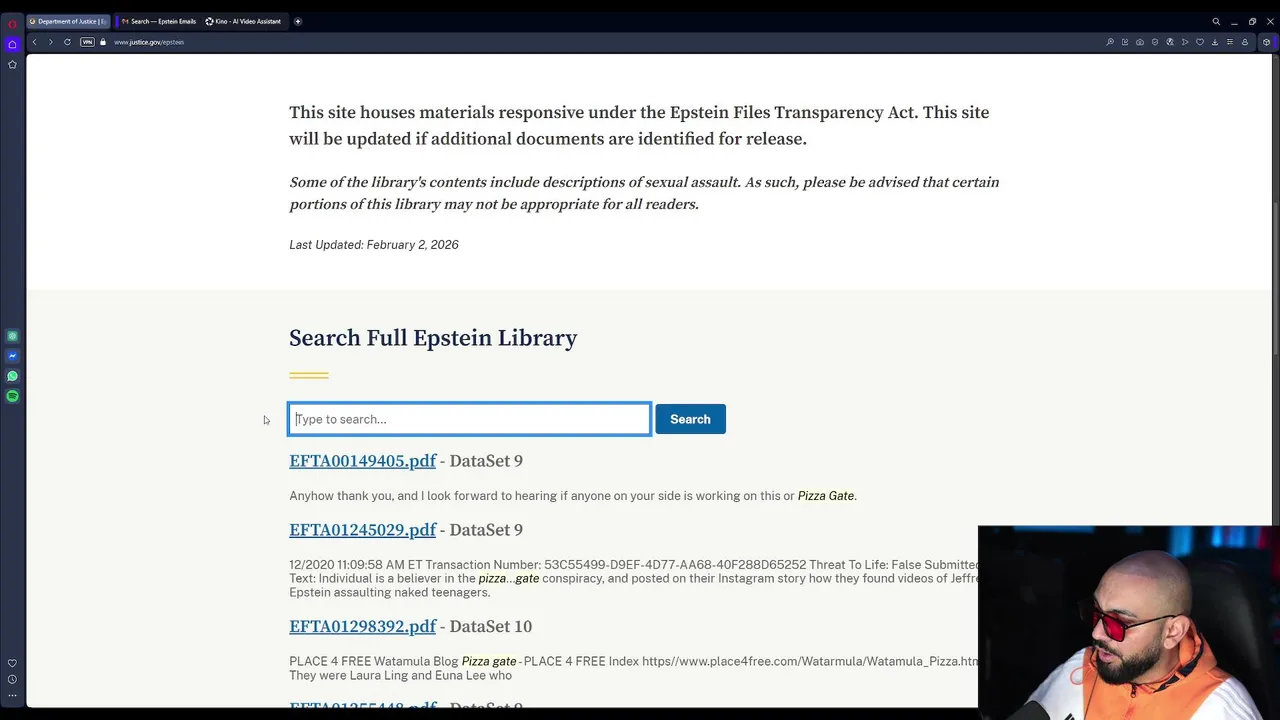This screenshot has width=1280, height=720.
Task: Open the downloads icon
Action: coord(1215,42)
